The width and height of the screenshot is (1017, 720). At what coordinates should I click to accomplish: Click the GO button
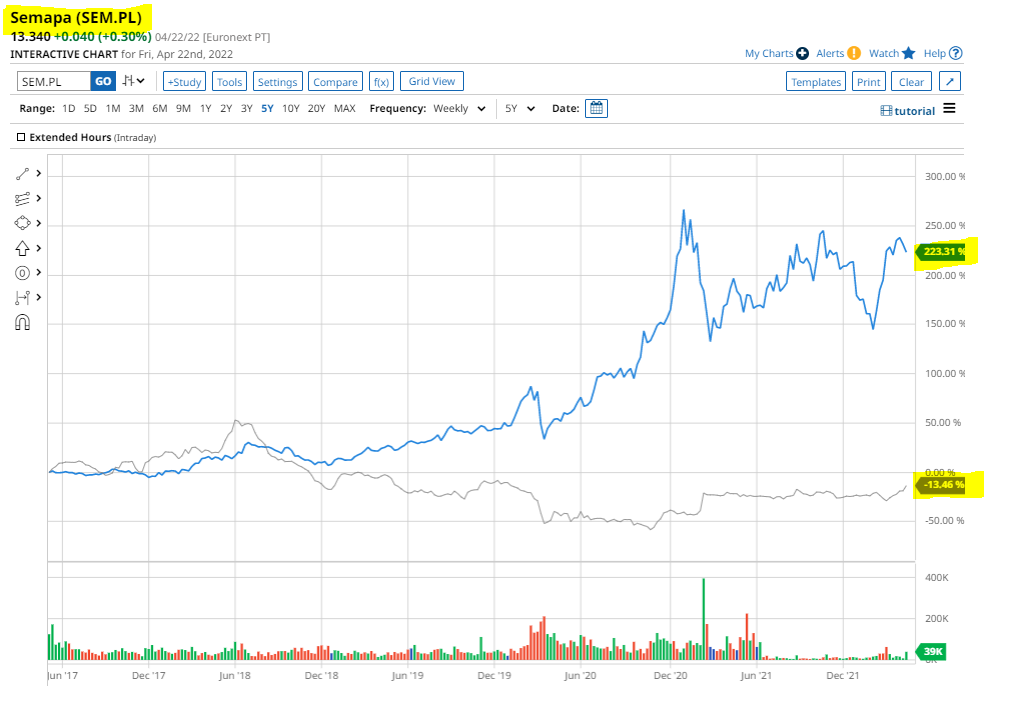click(103, 81)
